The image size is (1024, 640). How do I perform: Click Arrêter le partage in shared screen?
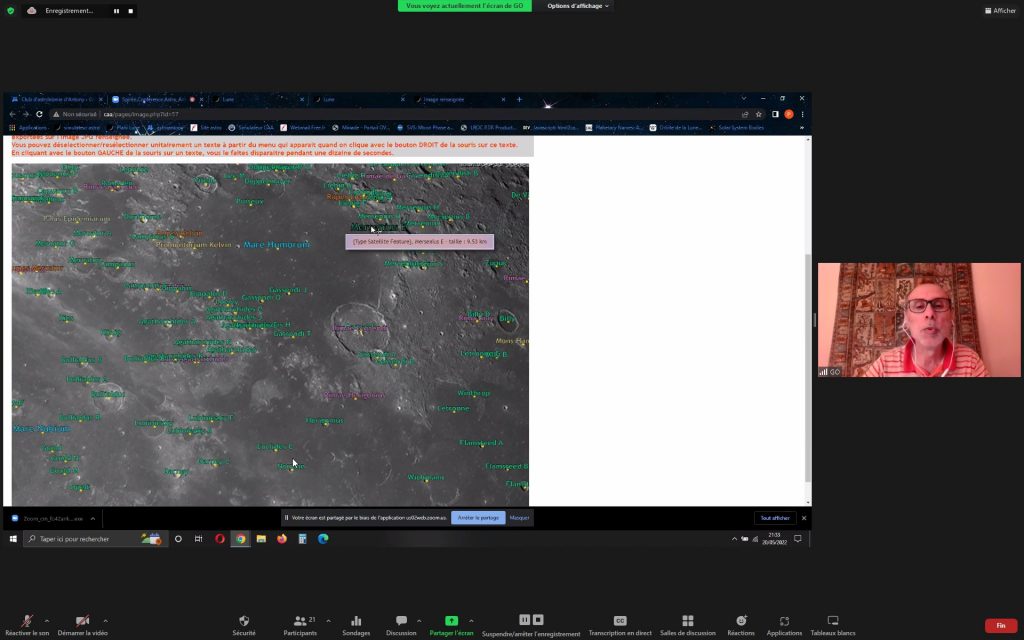pyautogui.click(x=478, y=518)
